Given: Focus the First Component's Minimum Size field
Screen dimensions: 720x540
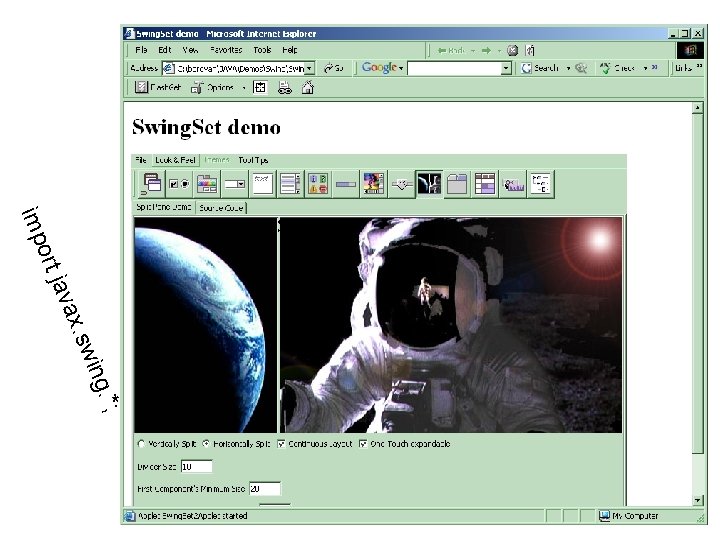Looking at the screenshot, I should [x=265, y=489].
